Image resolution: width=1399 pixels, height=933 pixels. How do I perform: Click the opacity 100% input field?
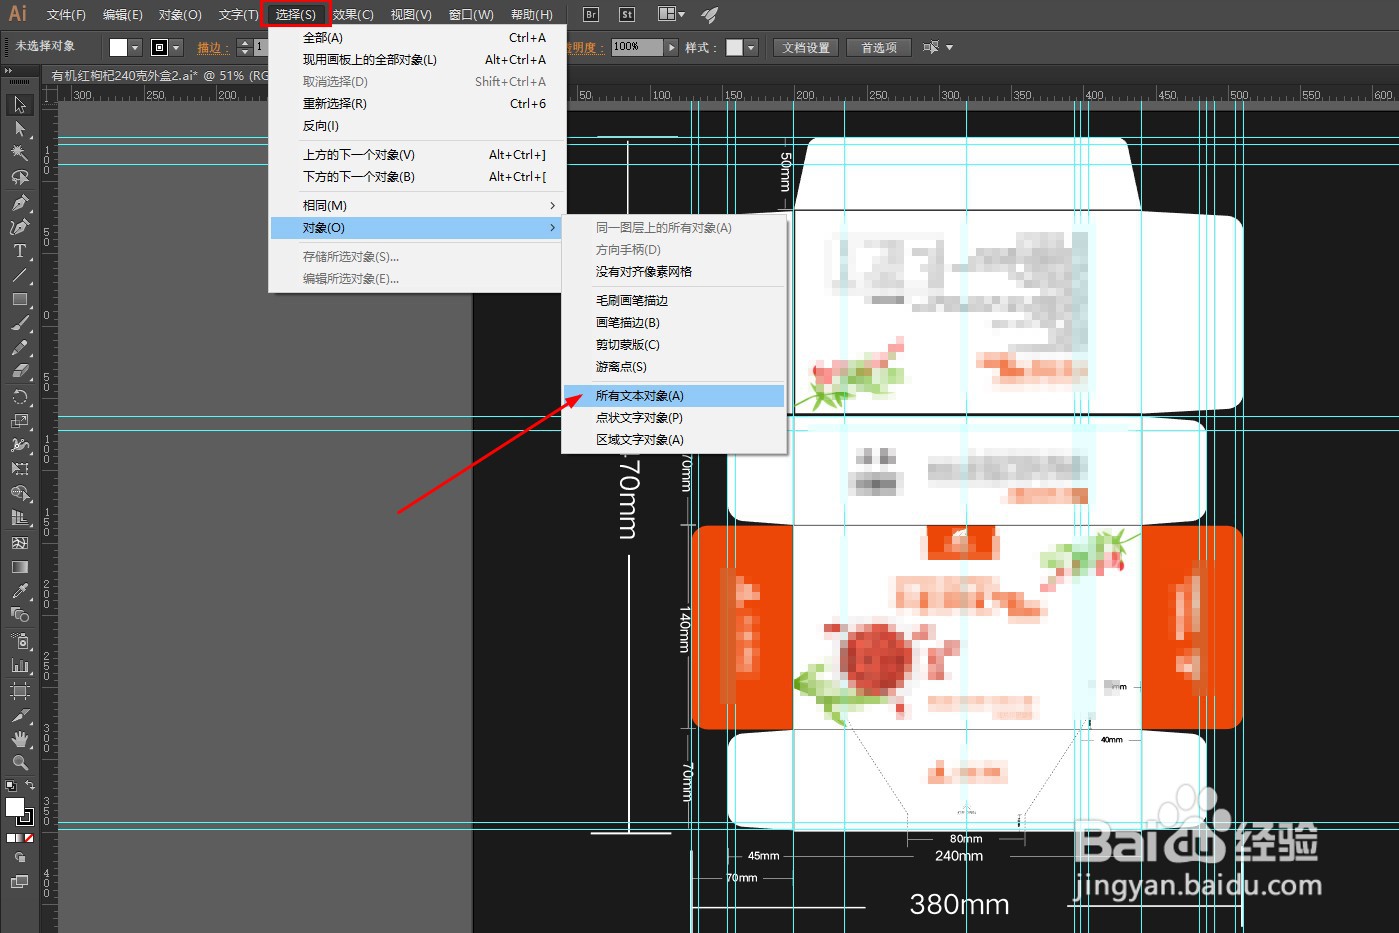click(x=637, y=47)
